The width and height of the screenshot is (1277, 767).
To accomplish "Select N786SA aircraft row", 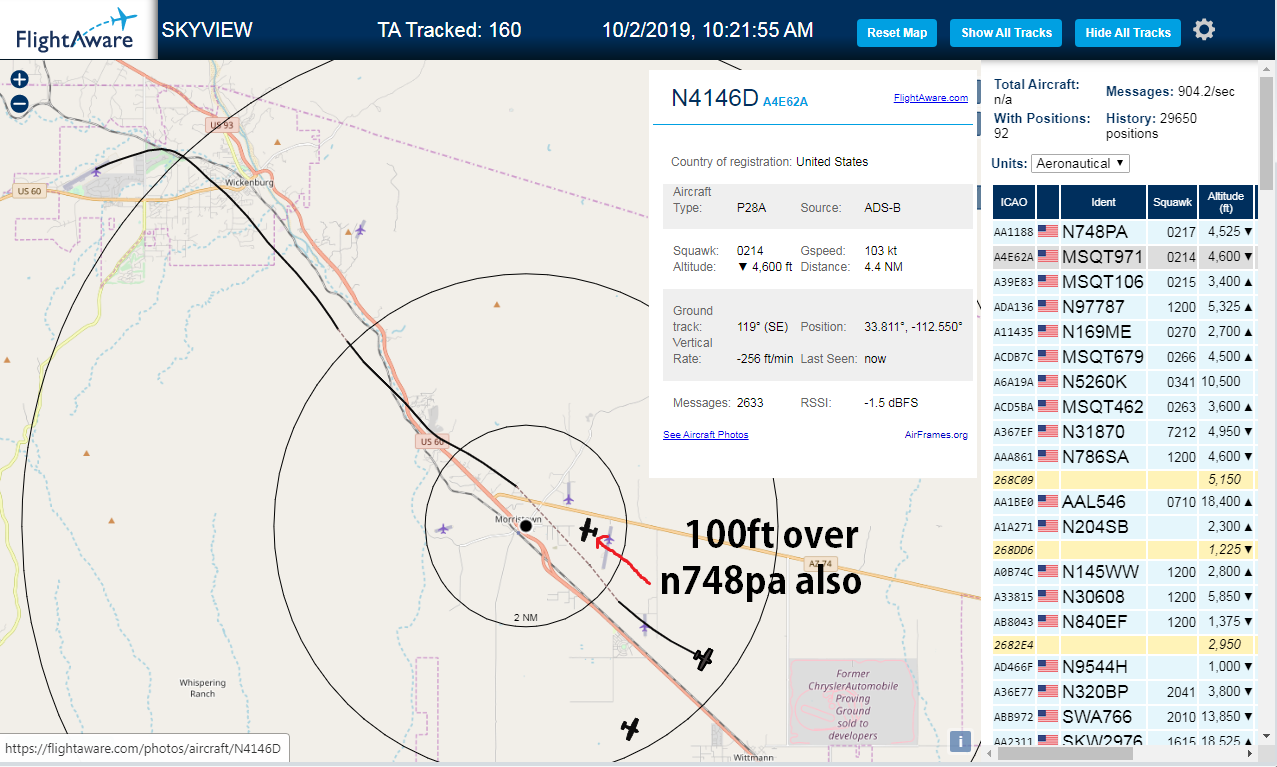I will [x=1124, y=456].
